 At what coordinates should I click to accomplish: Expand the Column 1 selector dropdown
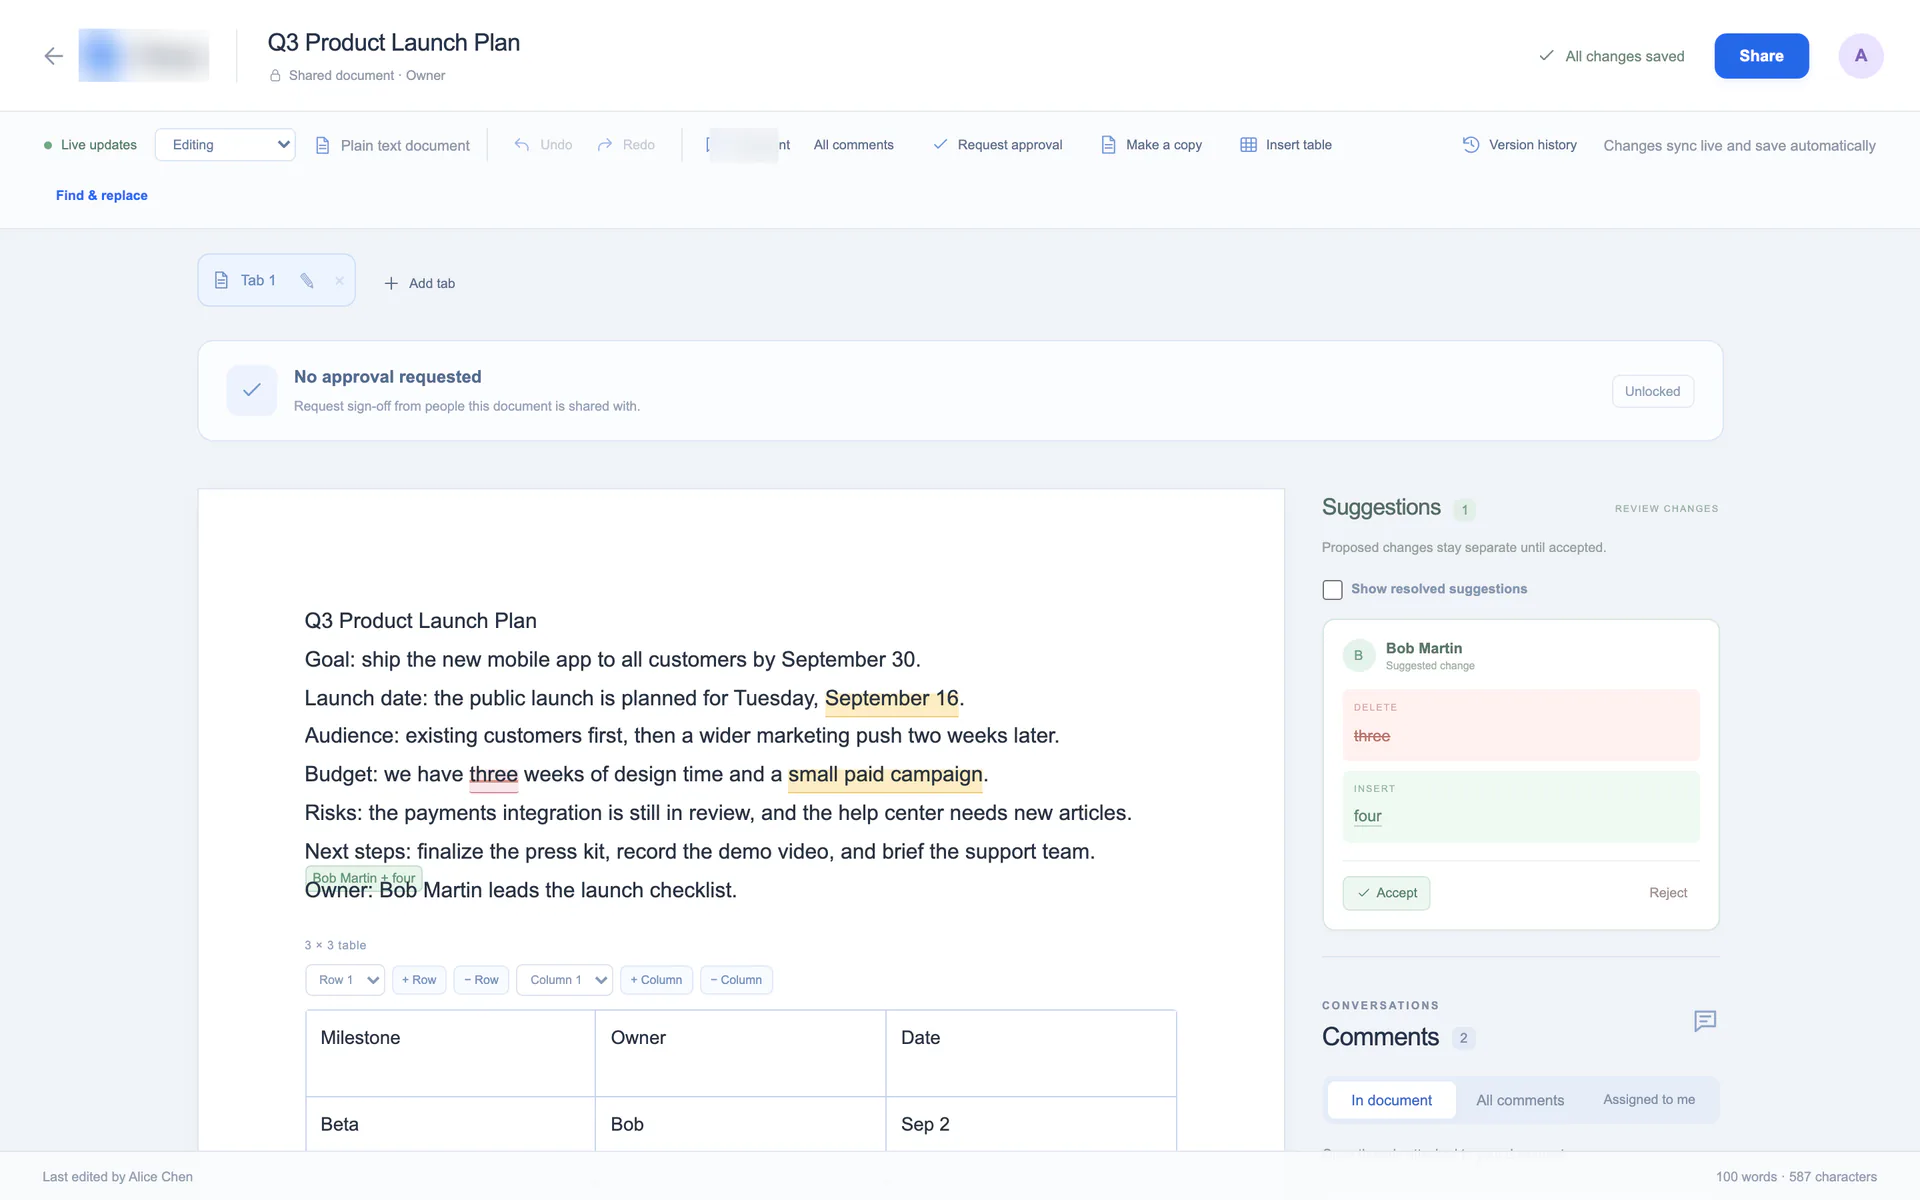[565, 980]
